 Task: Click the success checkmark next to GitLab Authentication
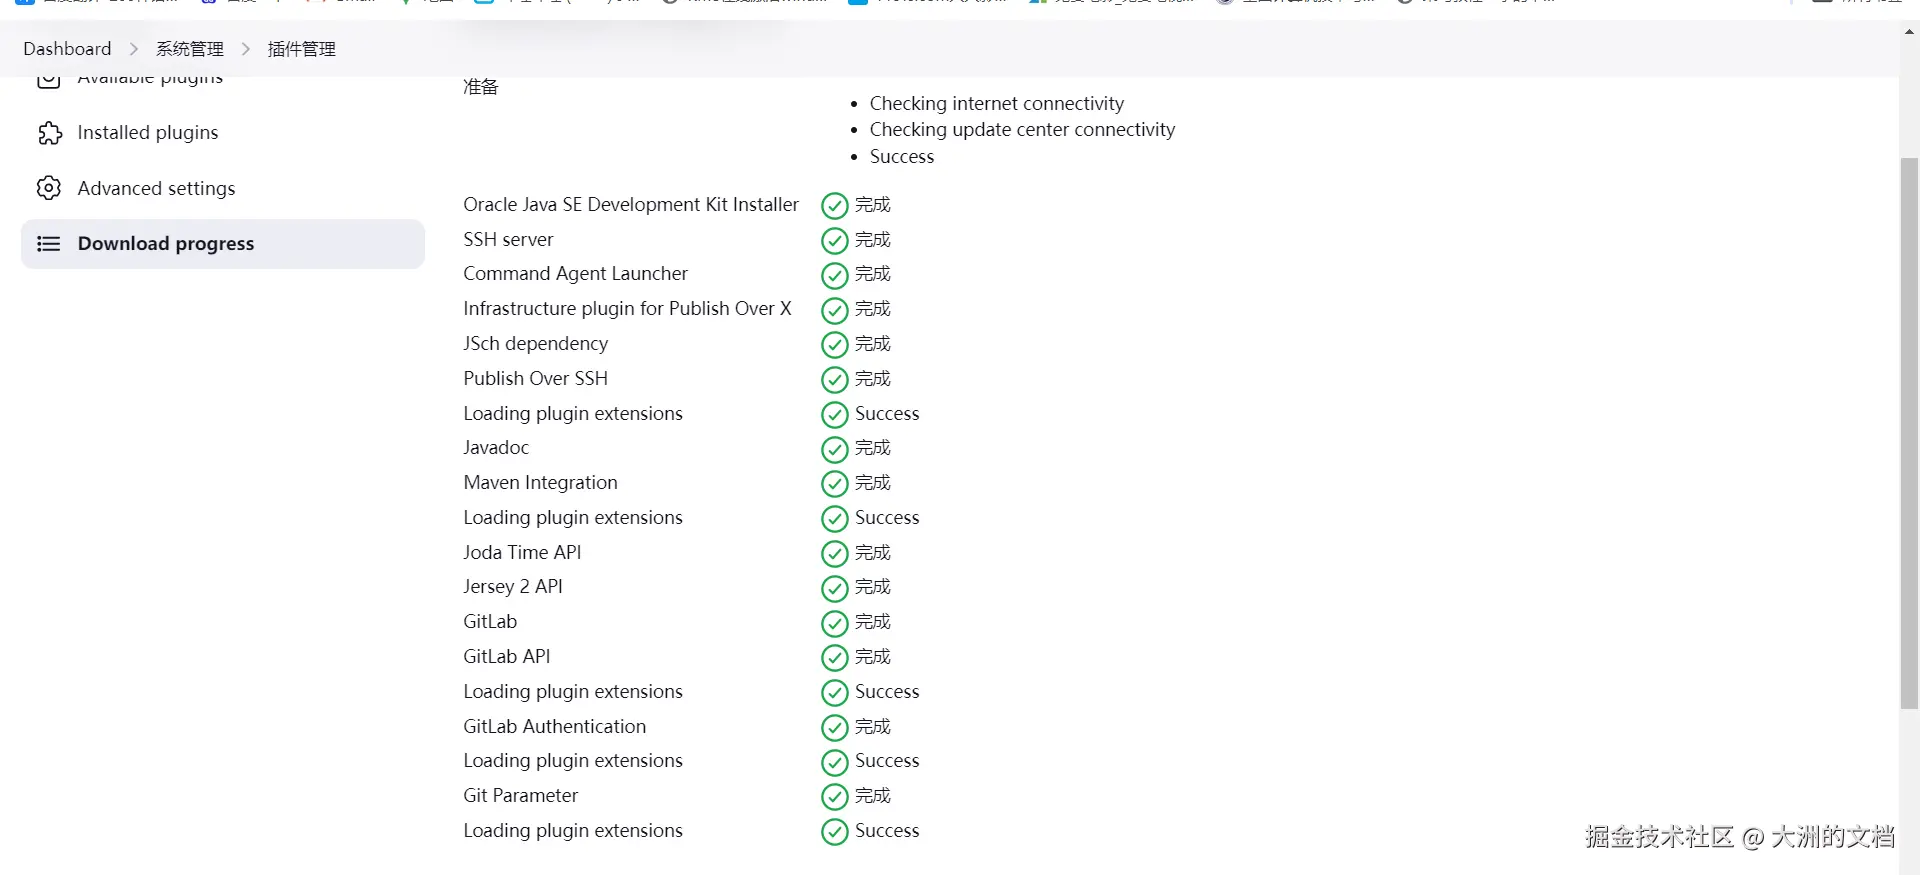click(834, 728)
